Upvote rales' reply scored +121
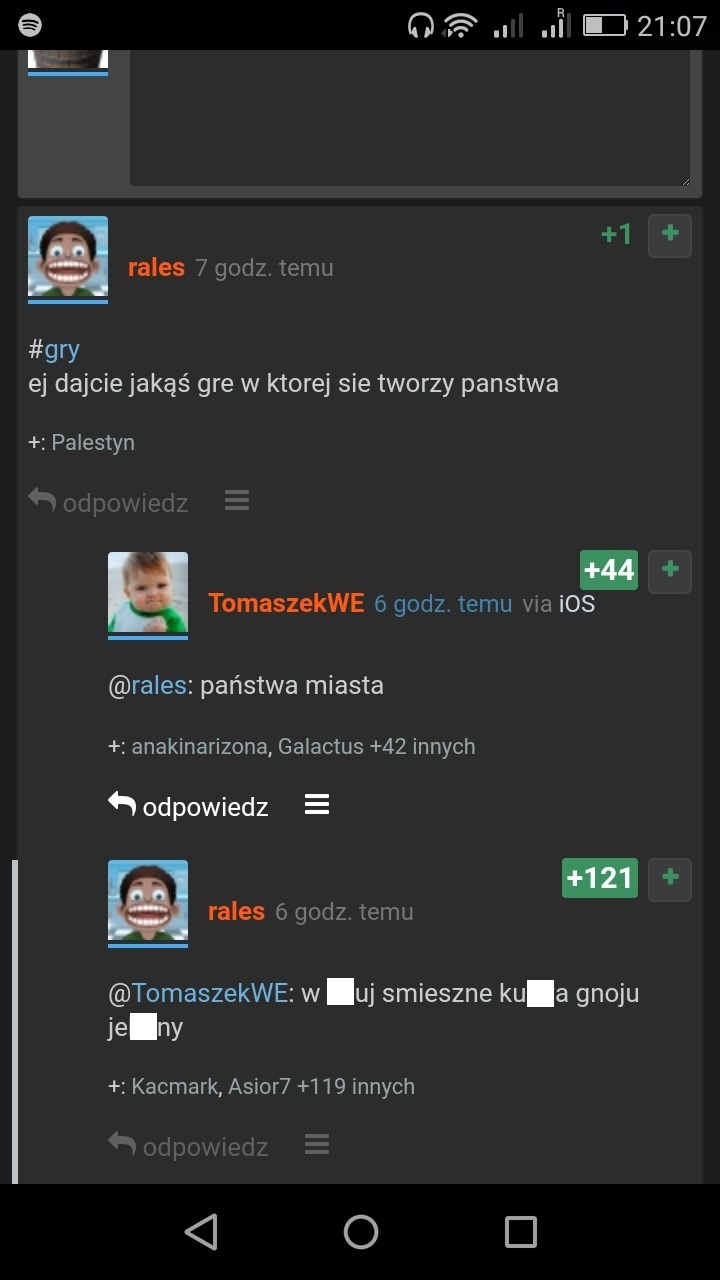This screenshot has height=1280, width=720. tap(670, 879)
